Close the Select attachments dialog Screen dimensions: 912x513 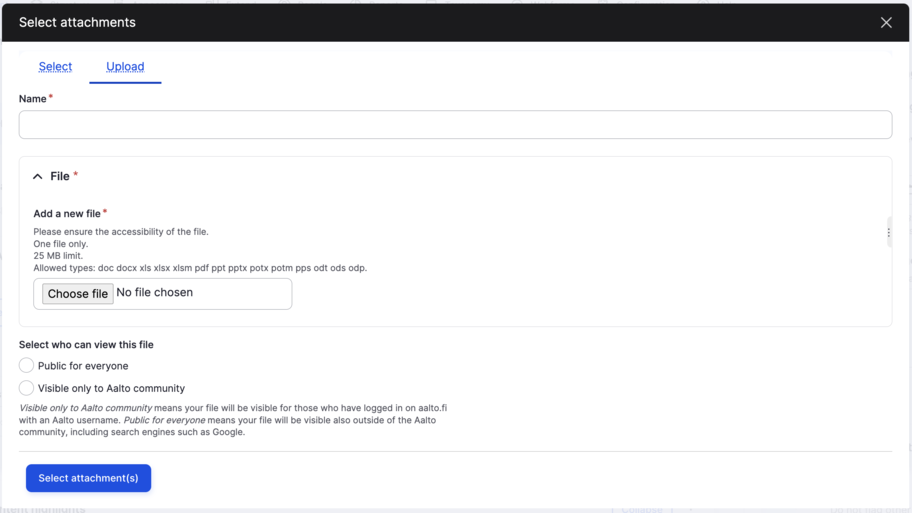885,22
